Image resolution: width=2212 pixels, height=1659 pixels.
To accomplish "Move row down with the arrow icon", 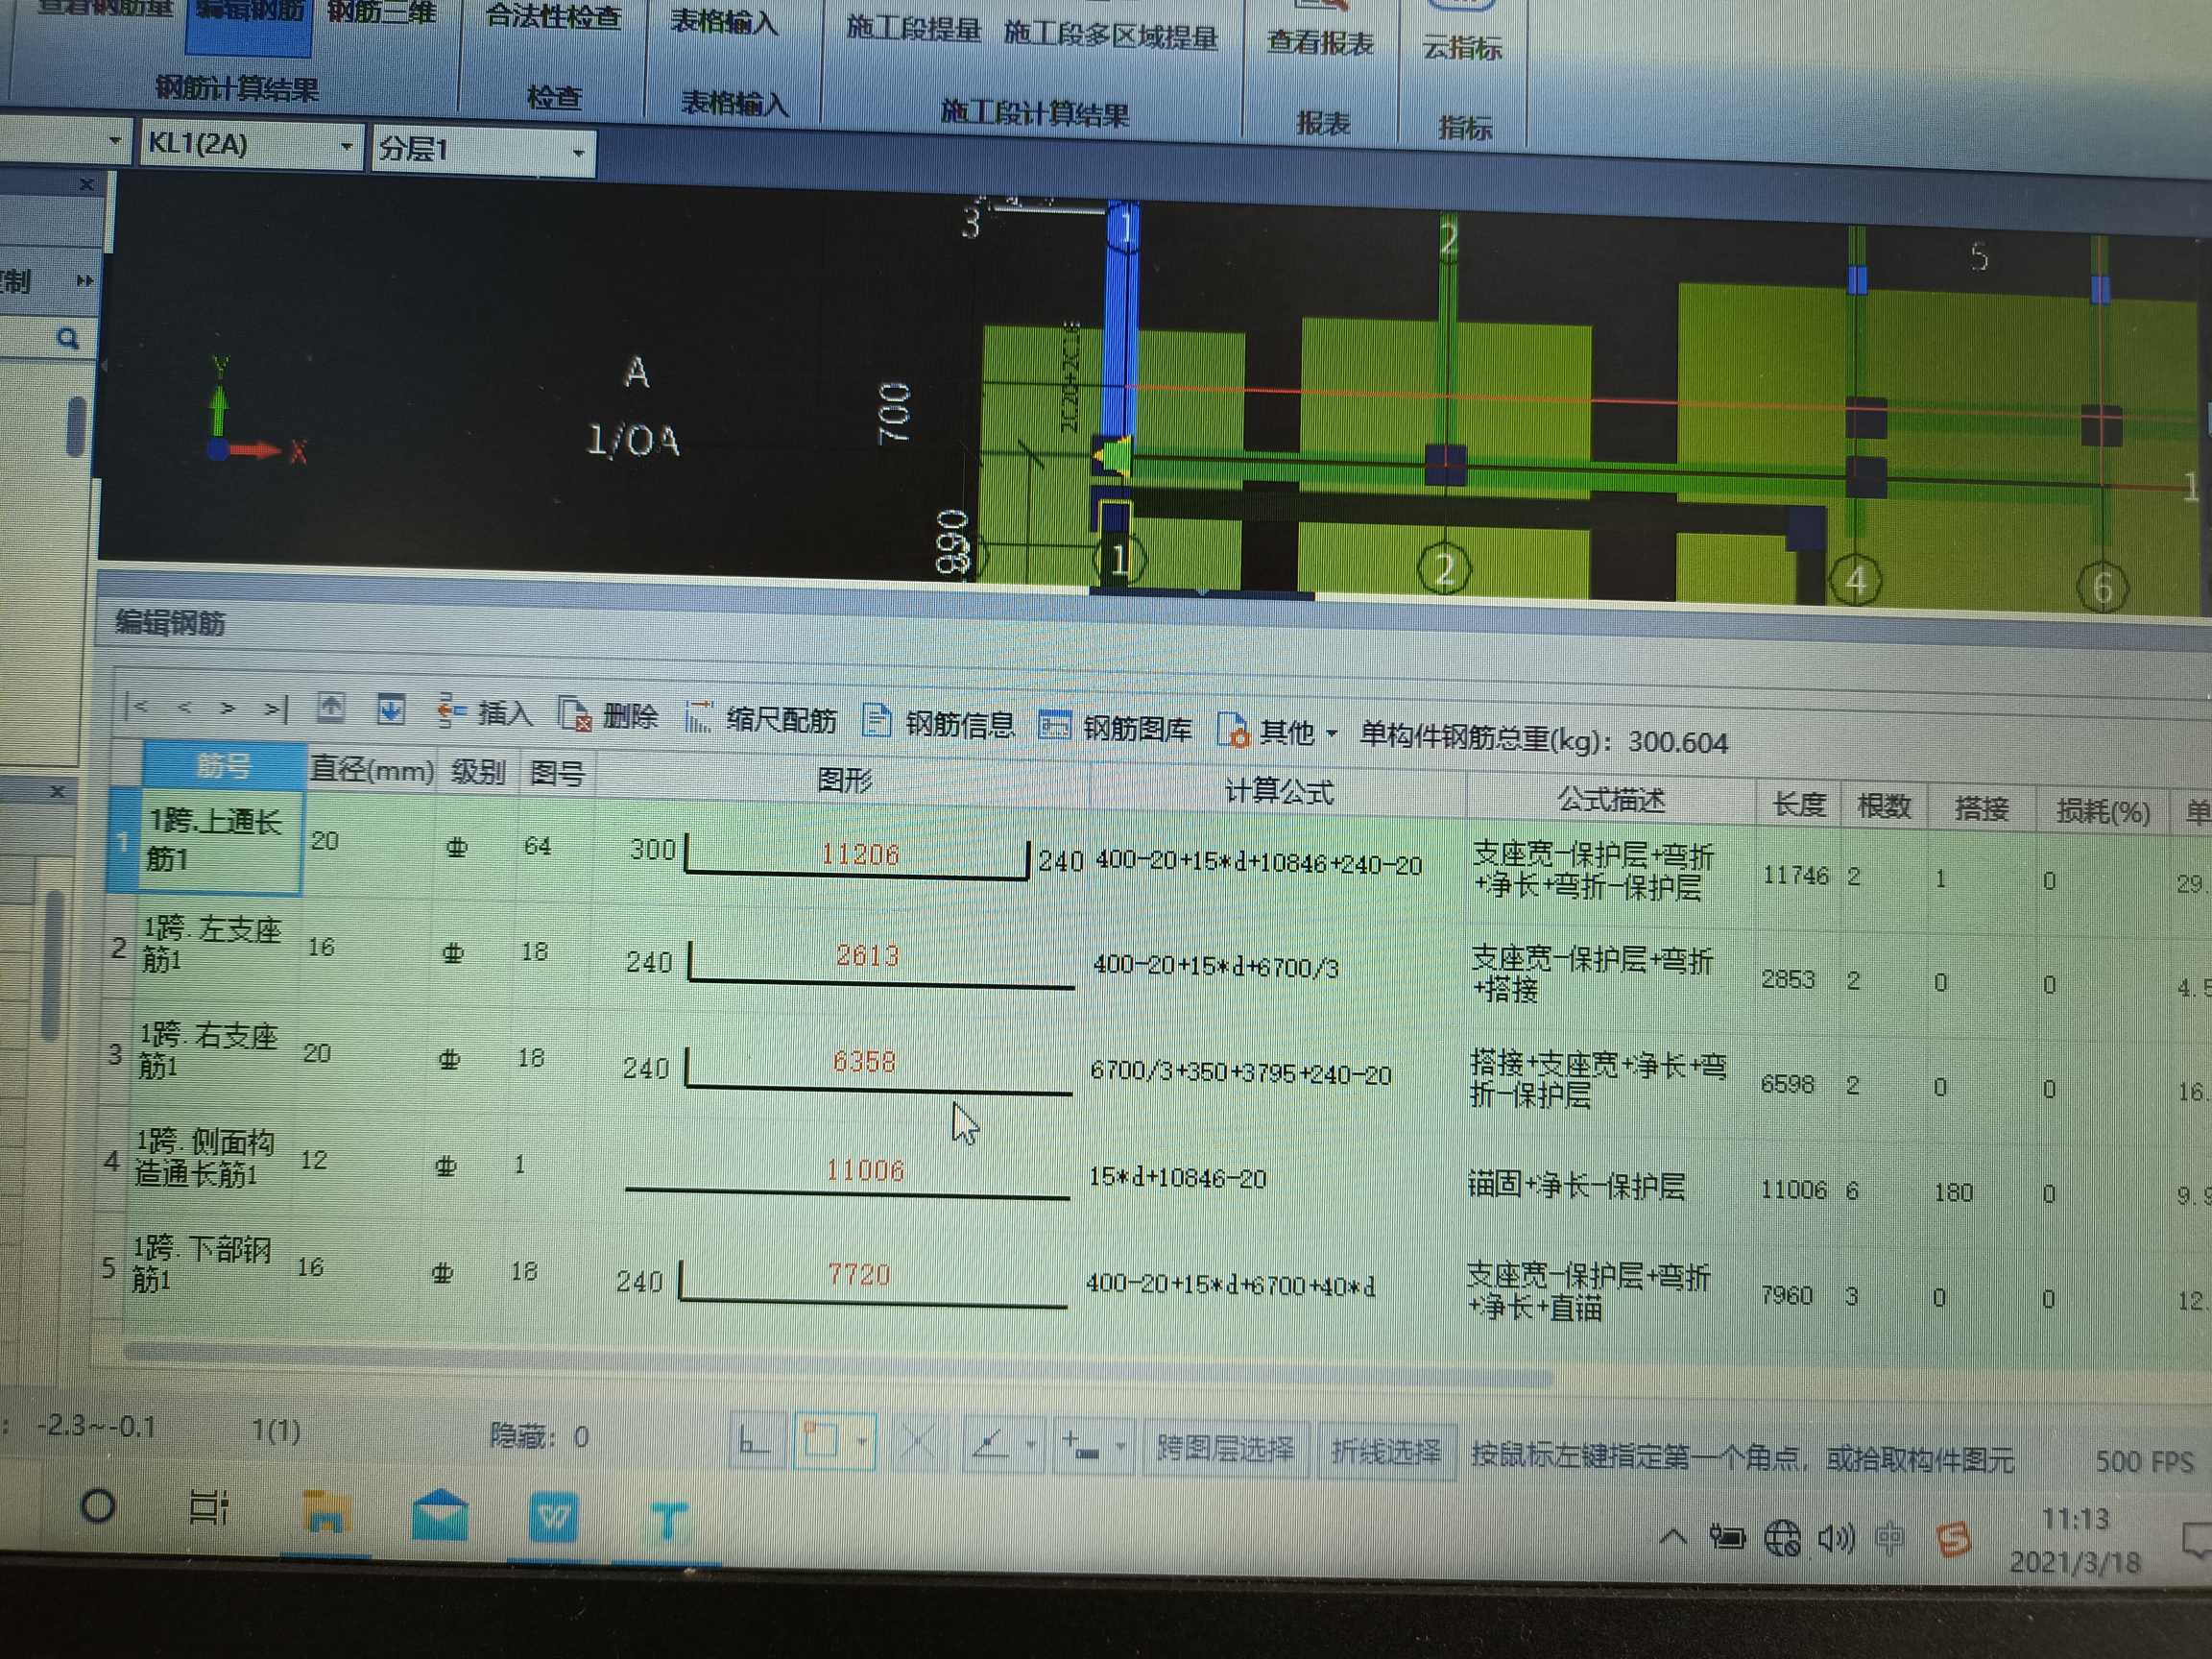I will pyautogui.click(x=391, y=710).
